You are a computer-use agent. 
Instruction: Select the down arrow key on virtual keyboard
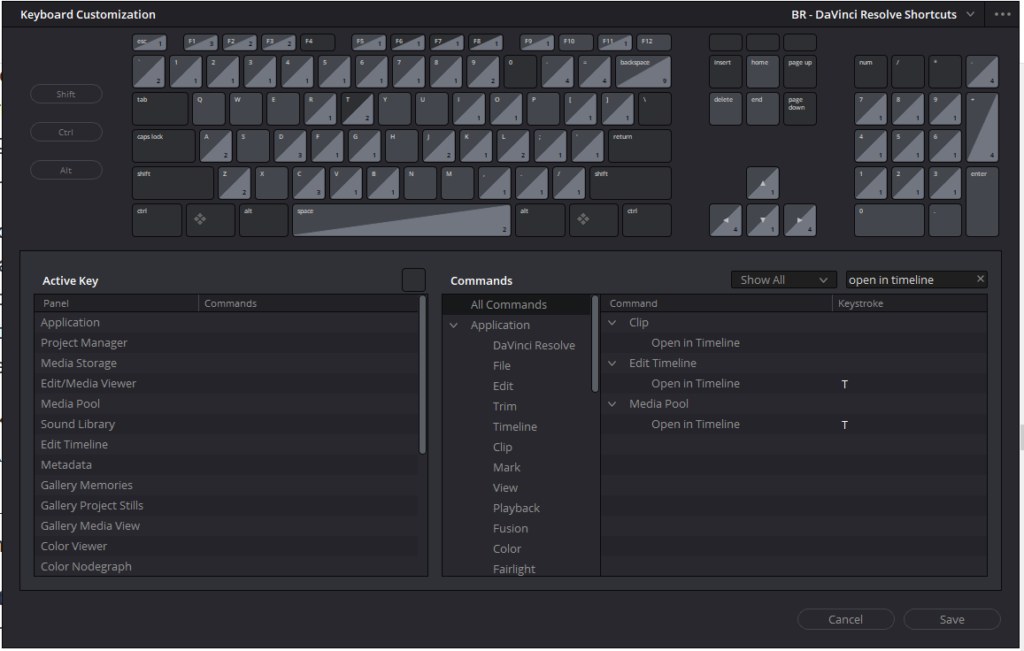click(762, 220)
